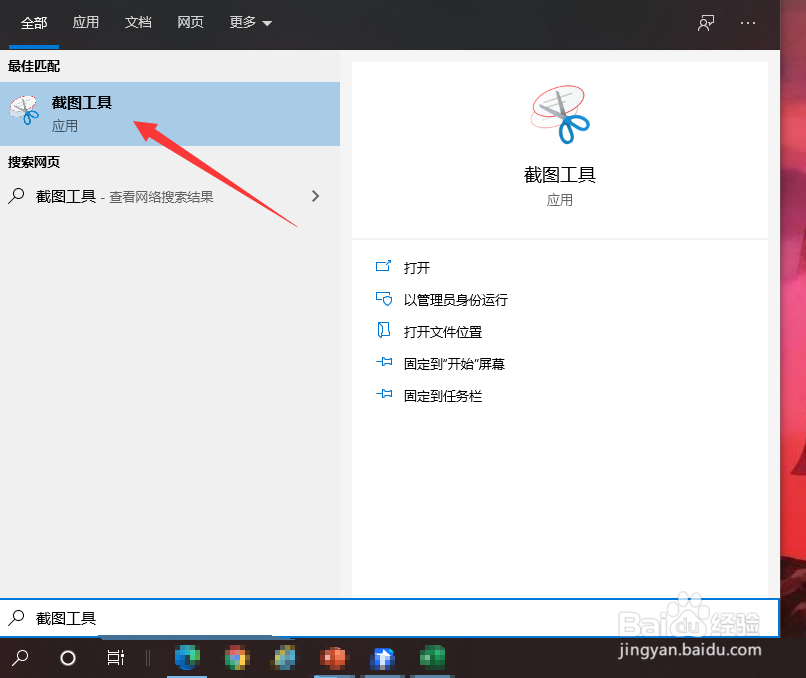The width and height of the screenshot is (806, 678).
Task: Click the admin icon beside 以管理员身份运行
Action: coord(384,299)
